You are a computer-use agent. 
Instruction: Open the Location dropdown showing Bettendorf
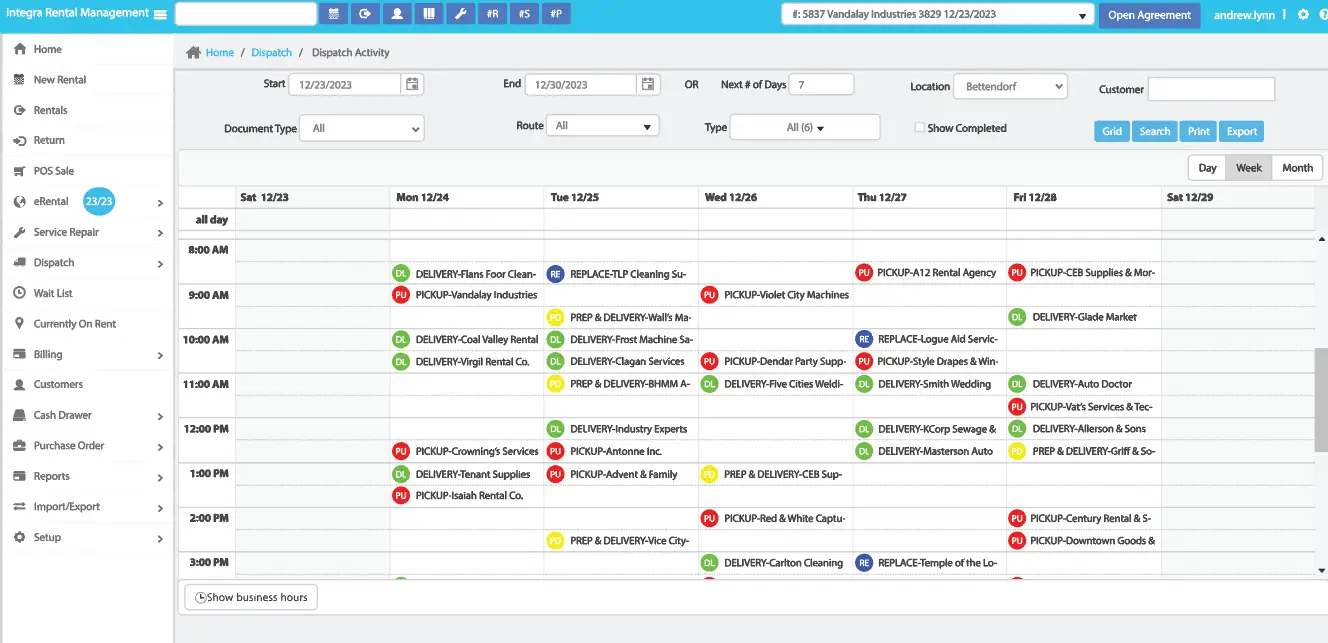pos(1010,87)
